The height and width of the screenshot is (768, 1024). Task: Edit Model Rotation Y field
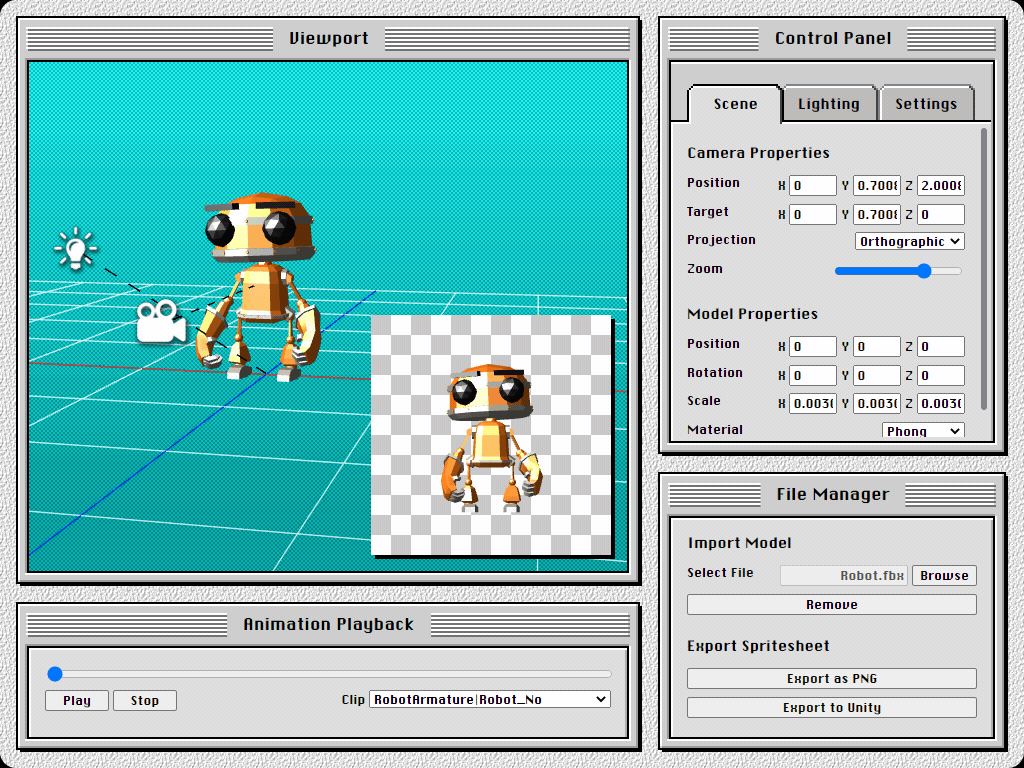(x=876, y=376)
